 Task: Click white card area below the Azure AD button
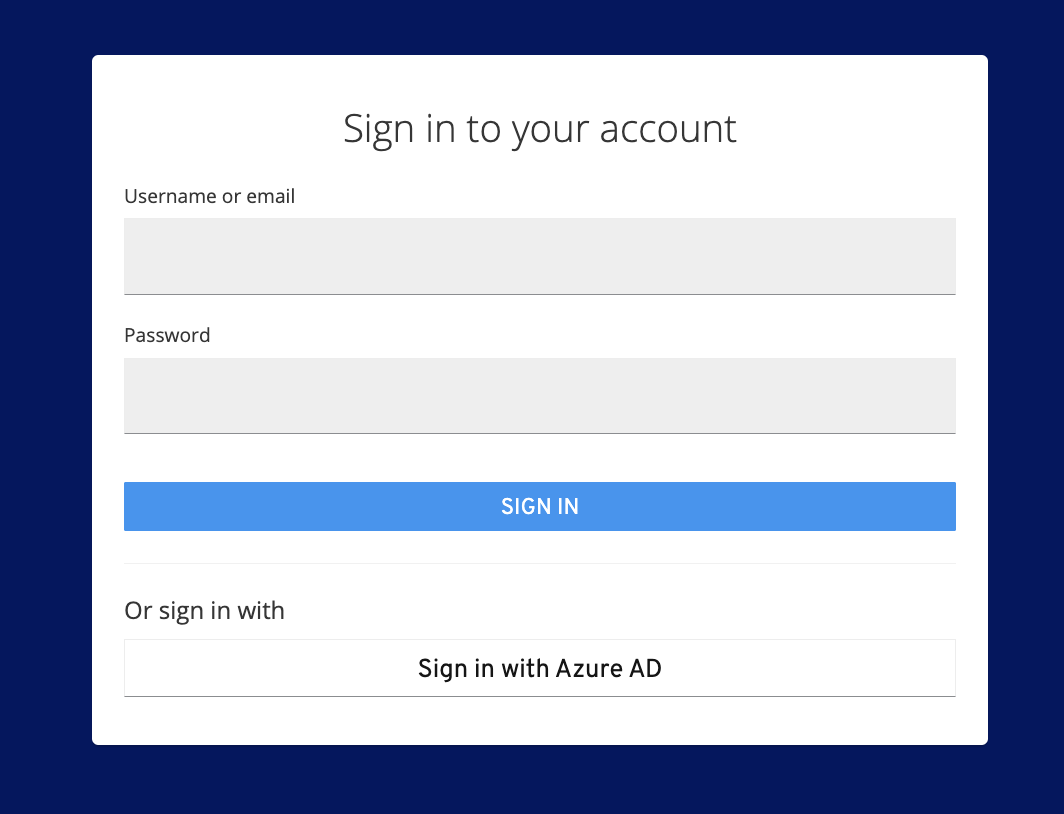tap(539, 721)
